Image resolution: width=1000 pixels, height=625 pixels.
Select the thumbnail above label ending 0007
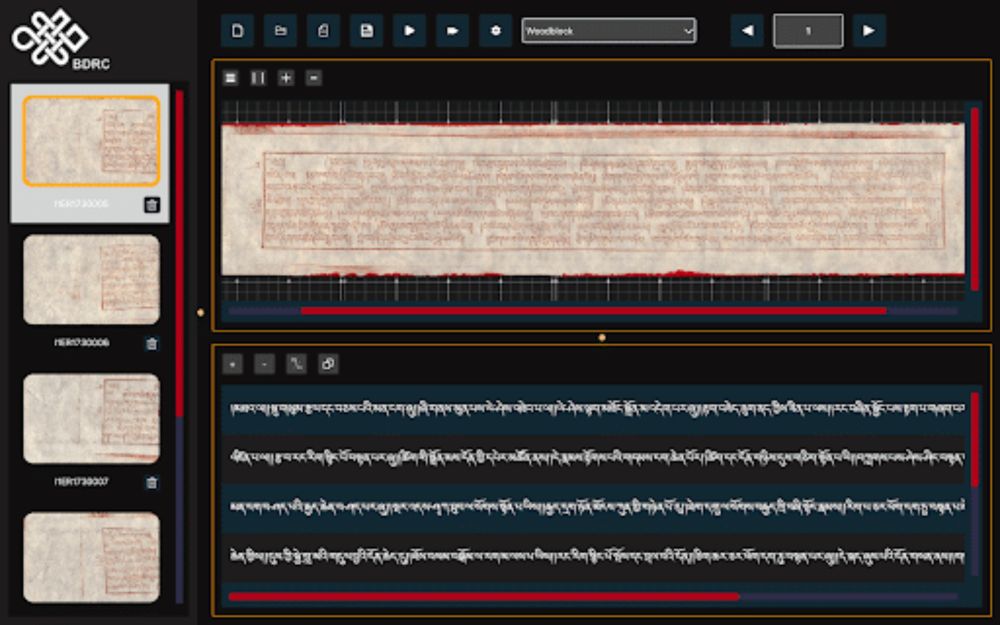(x=91, y=418)
